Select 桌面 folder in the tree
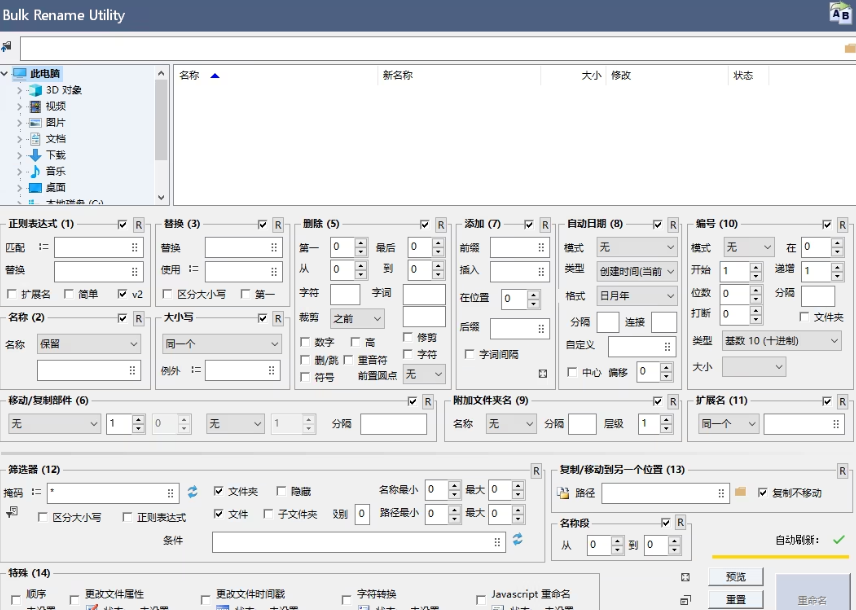 point(56,187)
